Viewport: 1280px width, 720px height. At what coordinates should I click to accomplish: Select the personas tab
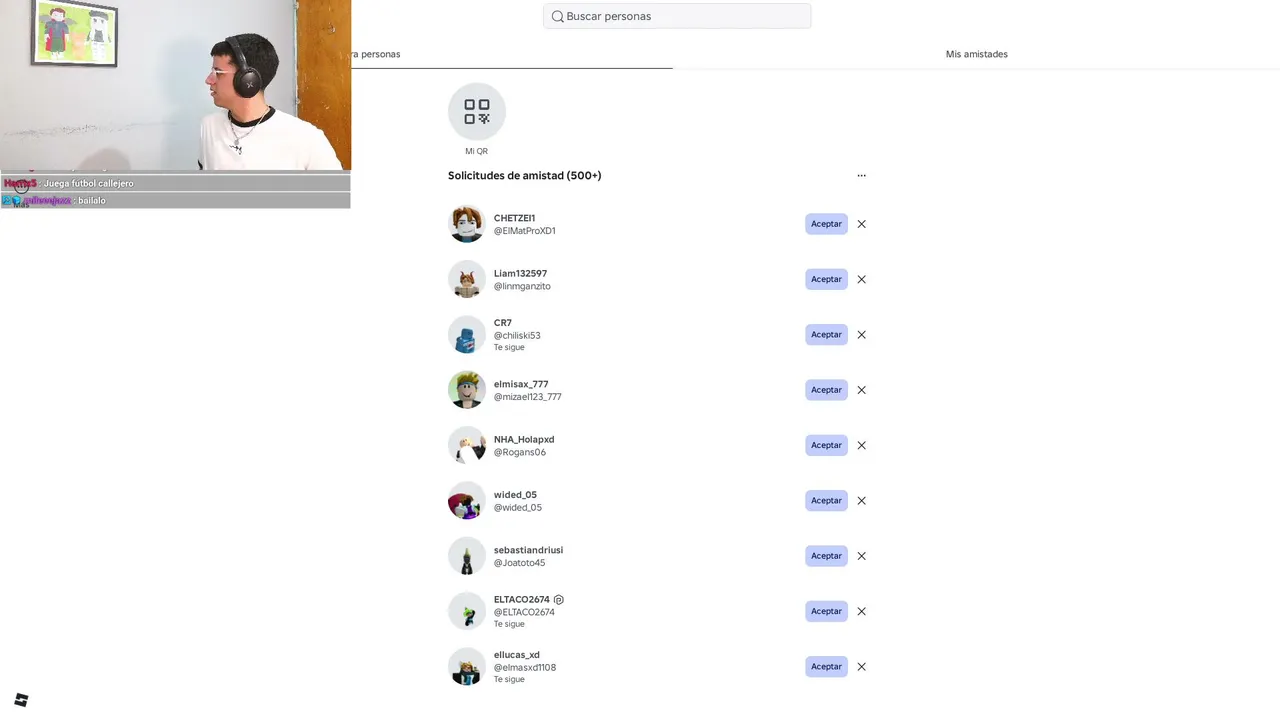pos(376,54)
